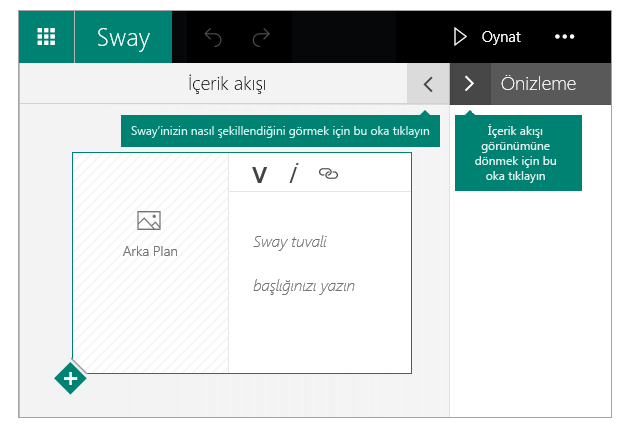This screenshot has height=430, width=629.
Task: Add a background image via picture icon
Action: (x=149, y=220)
